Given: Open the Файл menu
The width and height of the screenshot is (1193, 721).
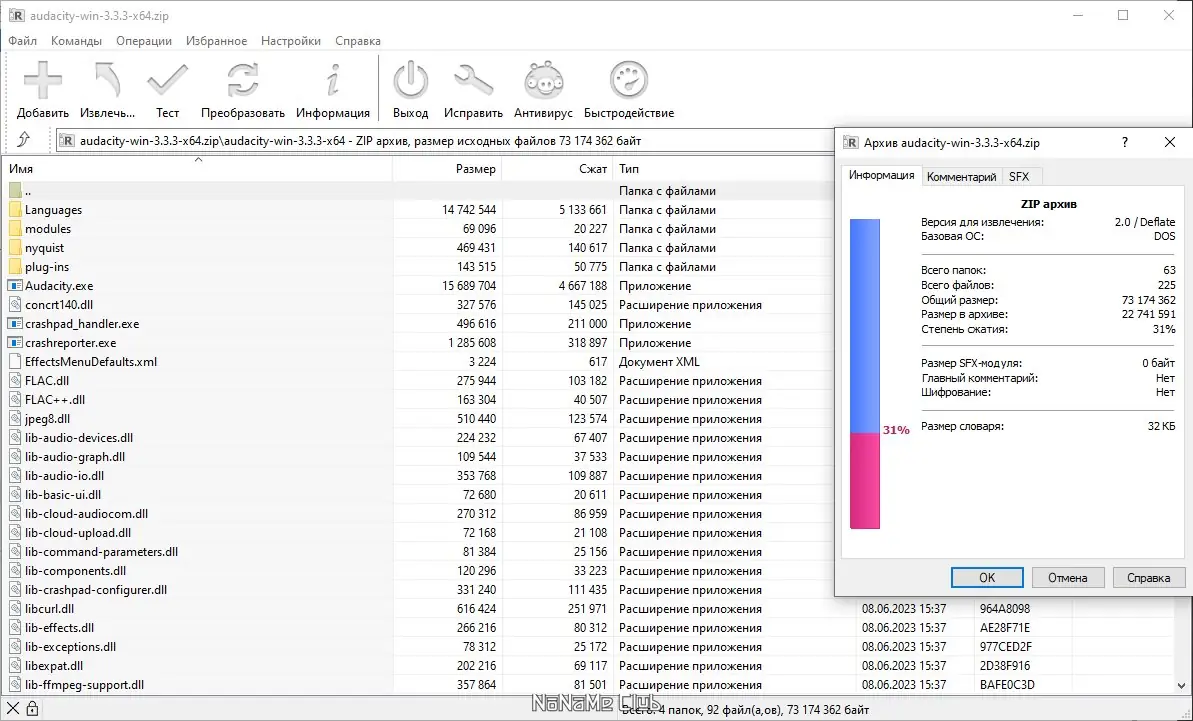Looking at the screenshot, I should point(23,41).
